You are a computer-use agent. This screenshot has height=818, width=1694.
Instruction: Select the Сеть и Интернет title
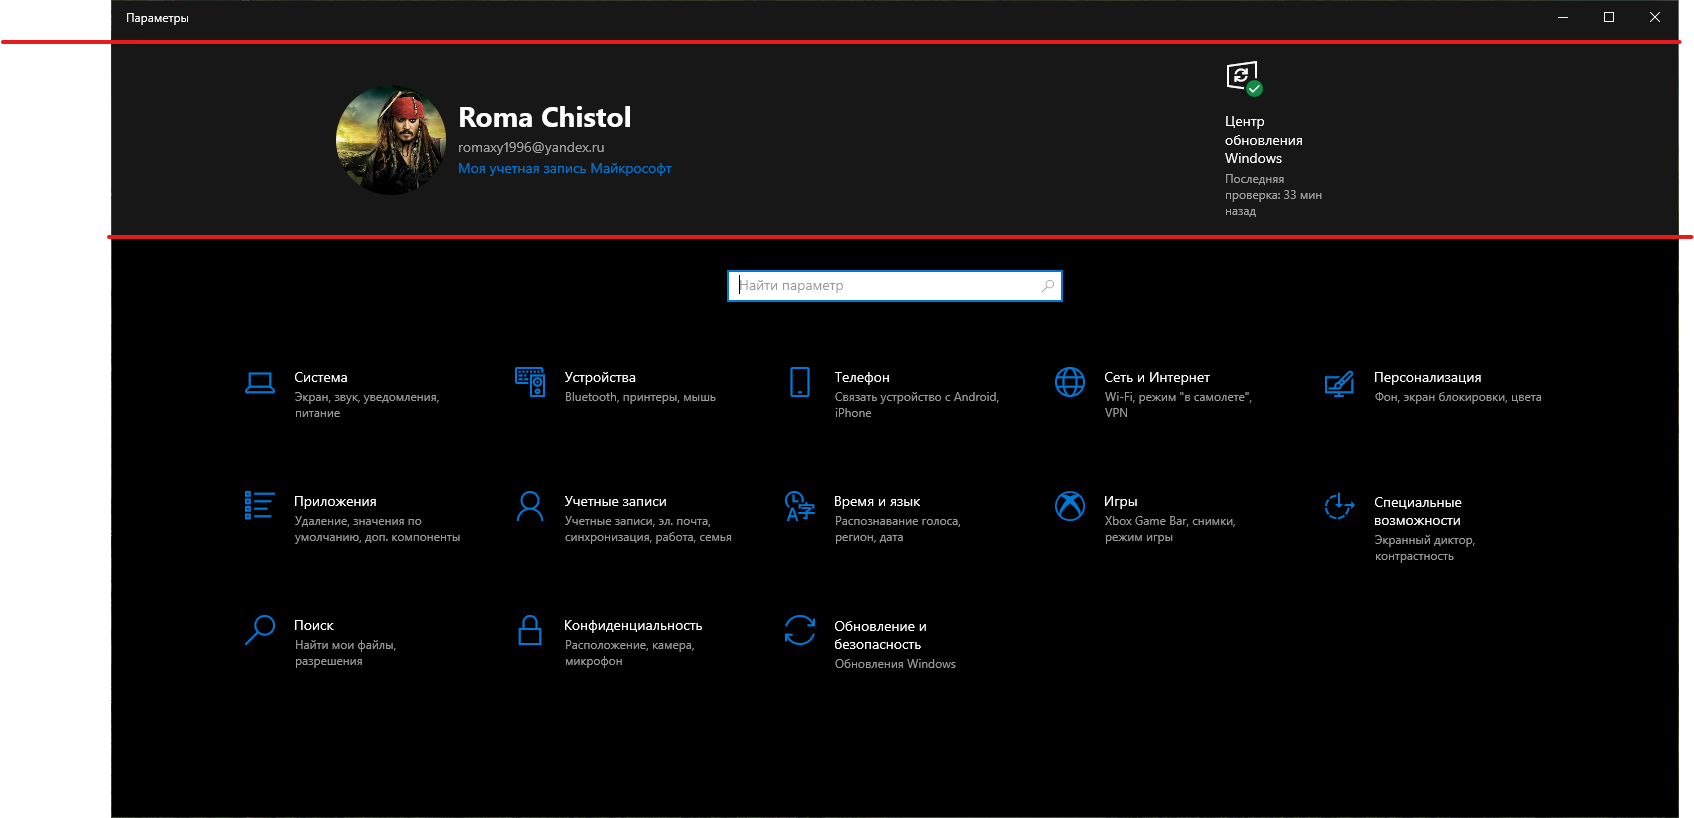pyautogui.click(x=1157, y=377)
